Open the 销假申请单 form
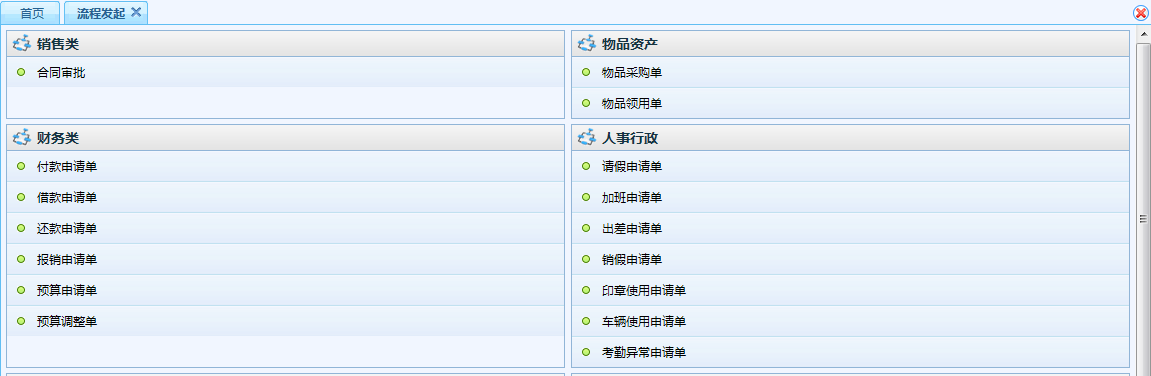The image size is (1151, 376). click(631, 259)
